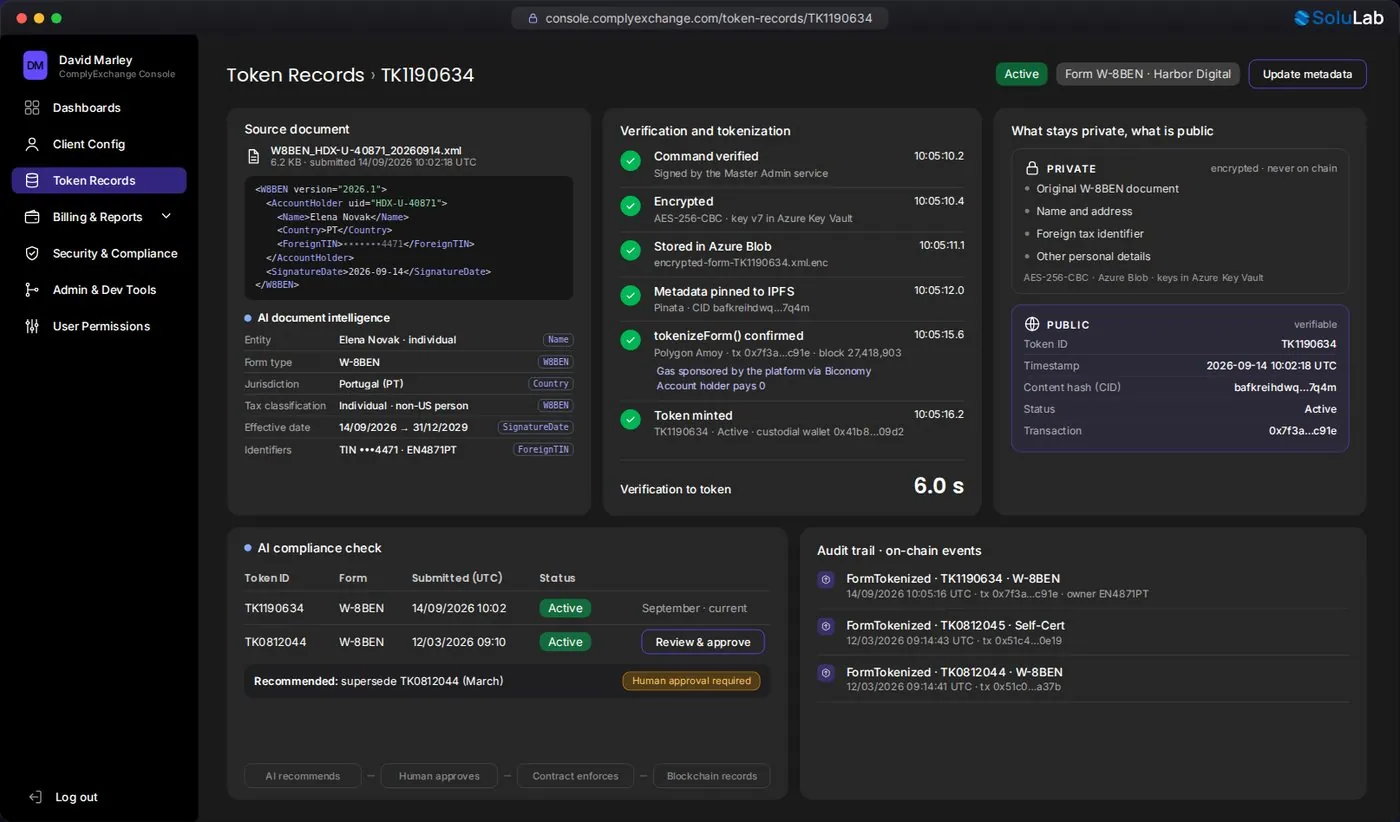Click the globe icon next to PUBLIC

tap(1032, 325)
